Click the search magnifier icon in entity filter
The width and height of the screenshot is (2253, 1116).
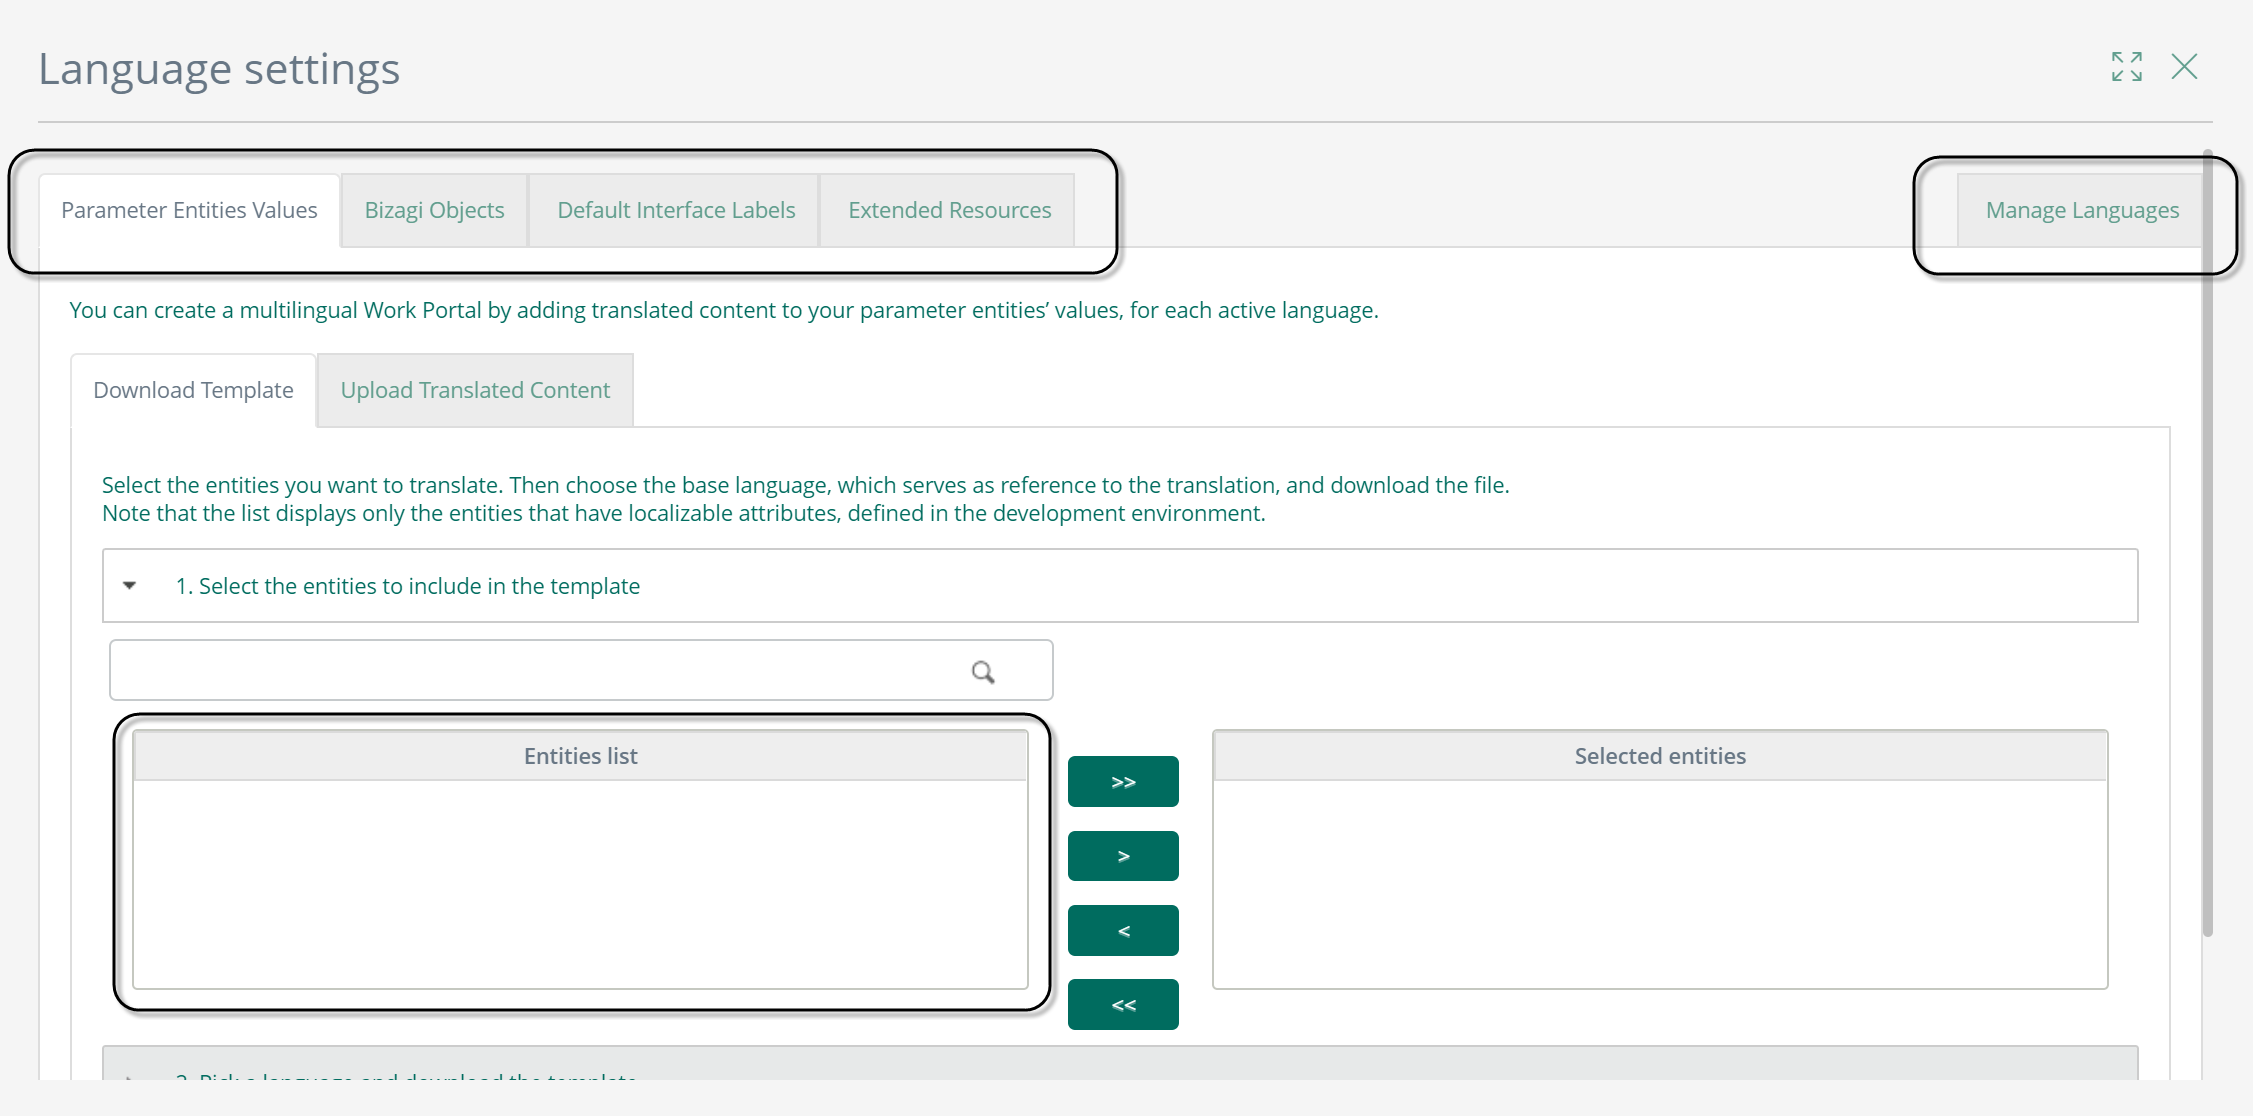(983, 668)
